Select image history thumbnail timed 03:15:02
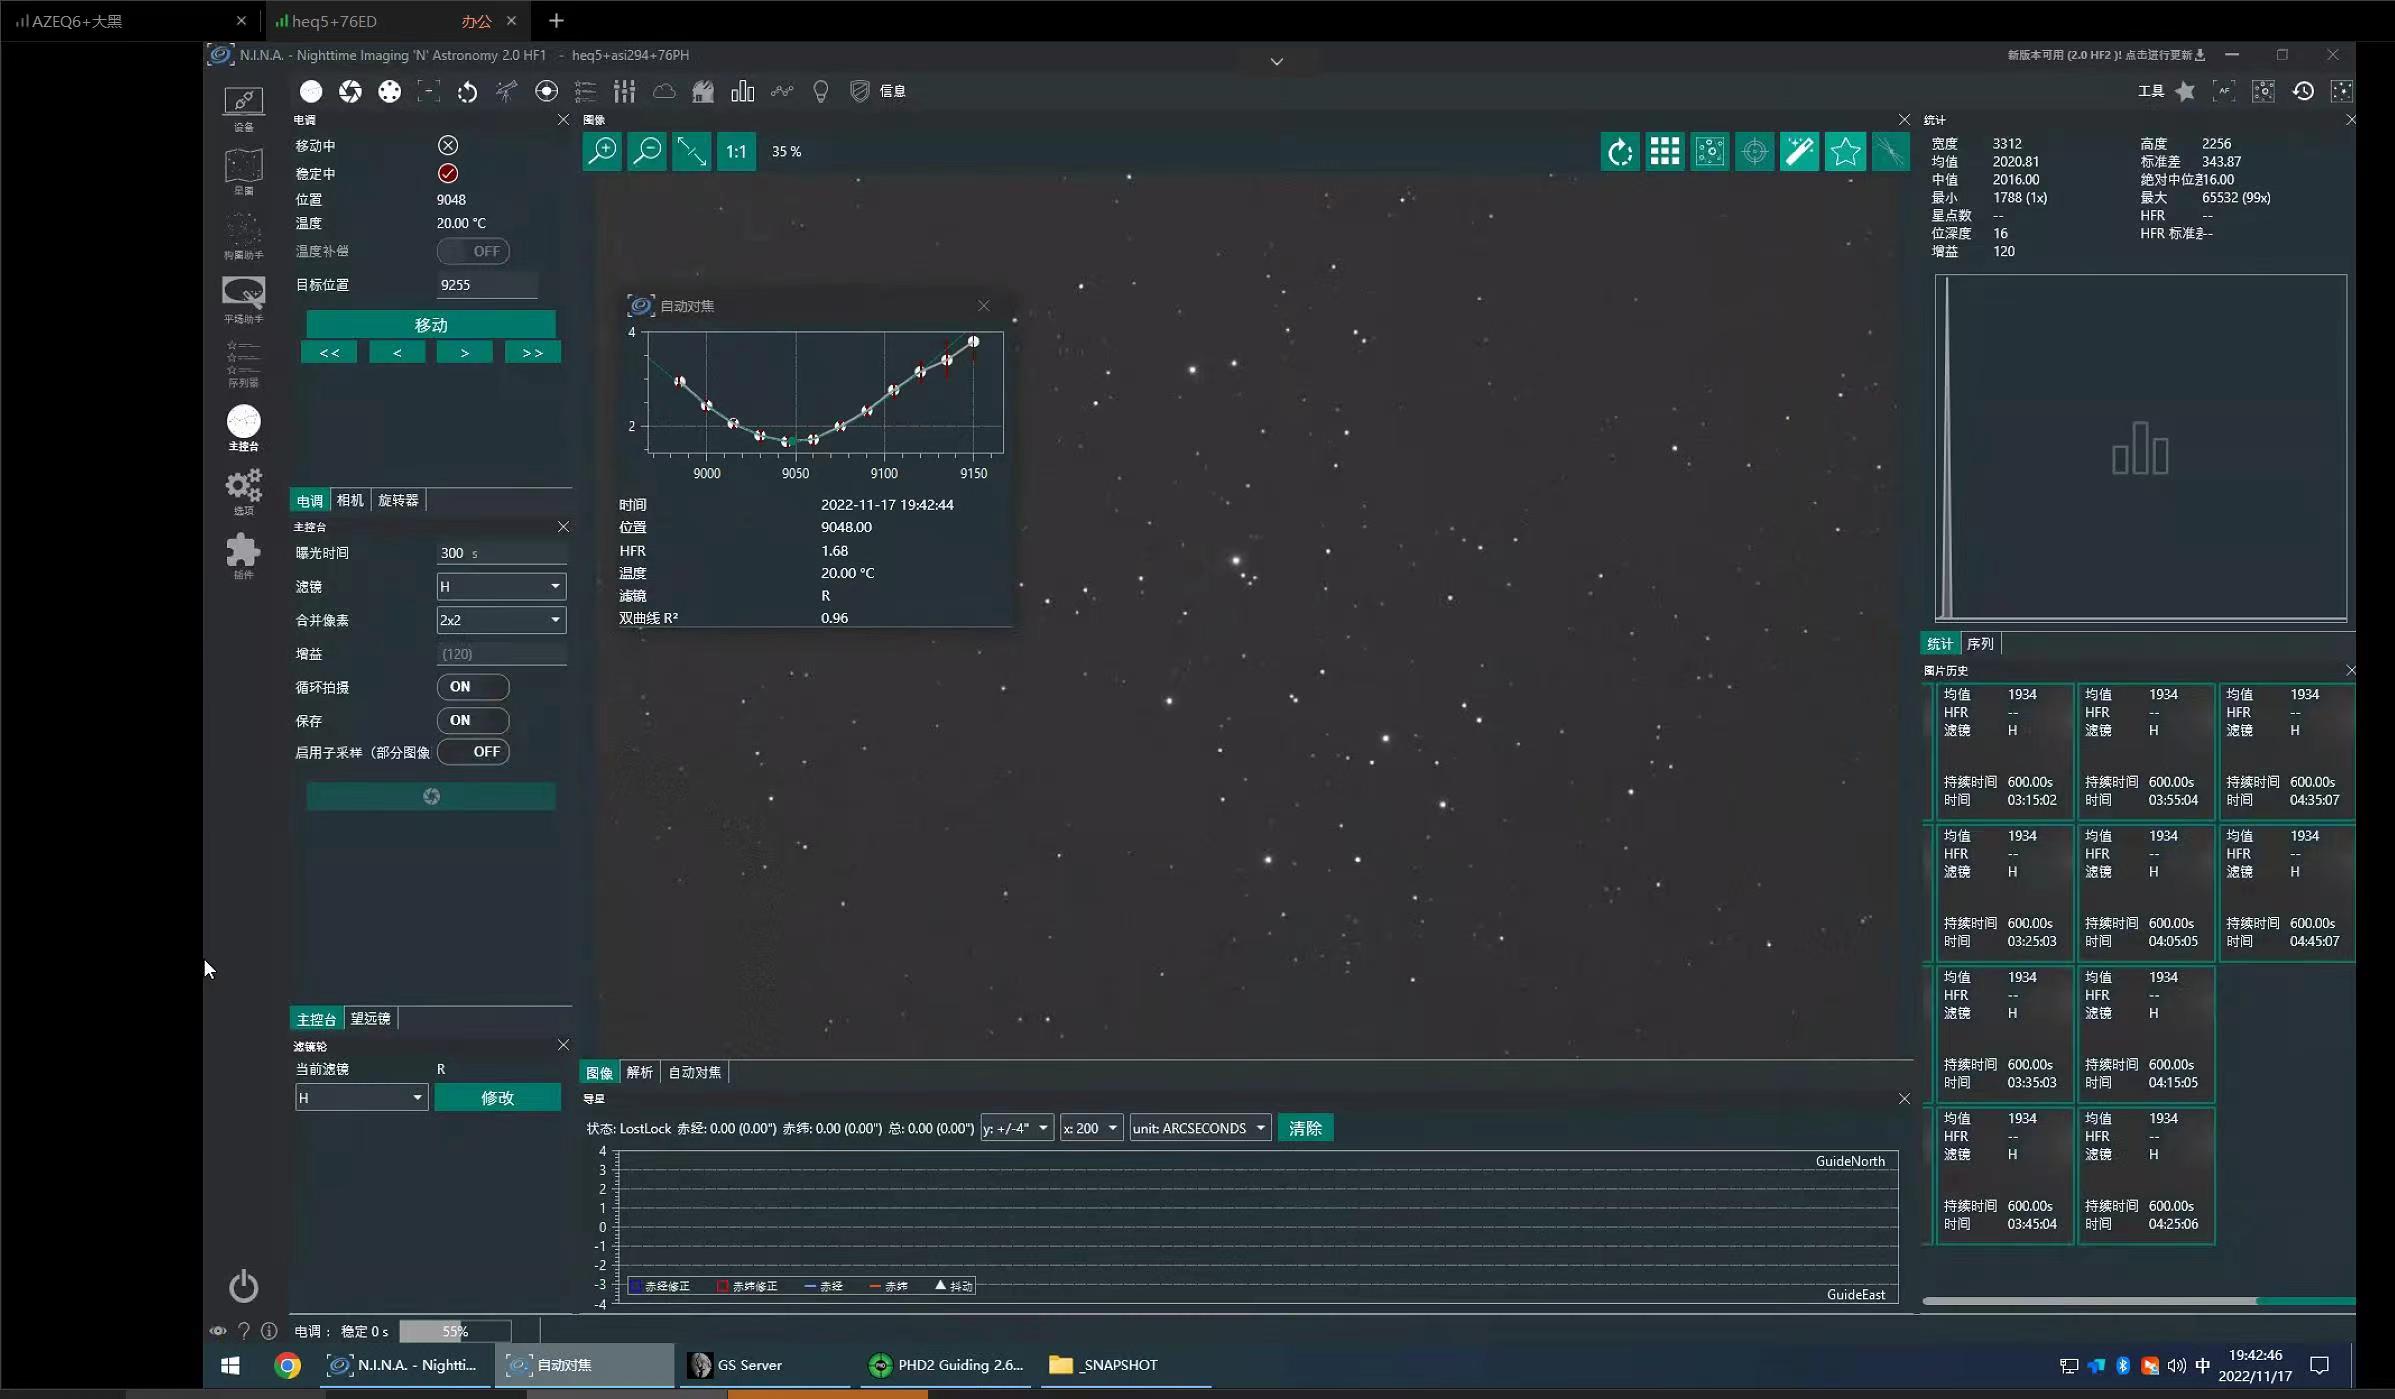This screenshot has height=1399, width=2395. coord(2004,751)
